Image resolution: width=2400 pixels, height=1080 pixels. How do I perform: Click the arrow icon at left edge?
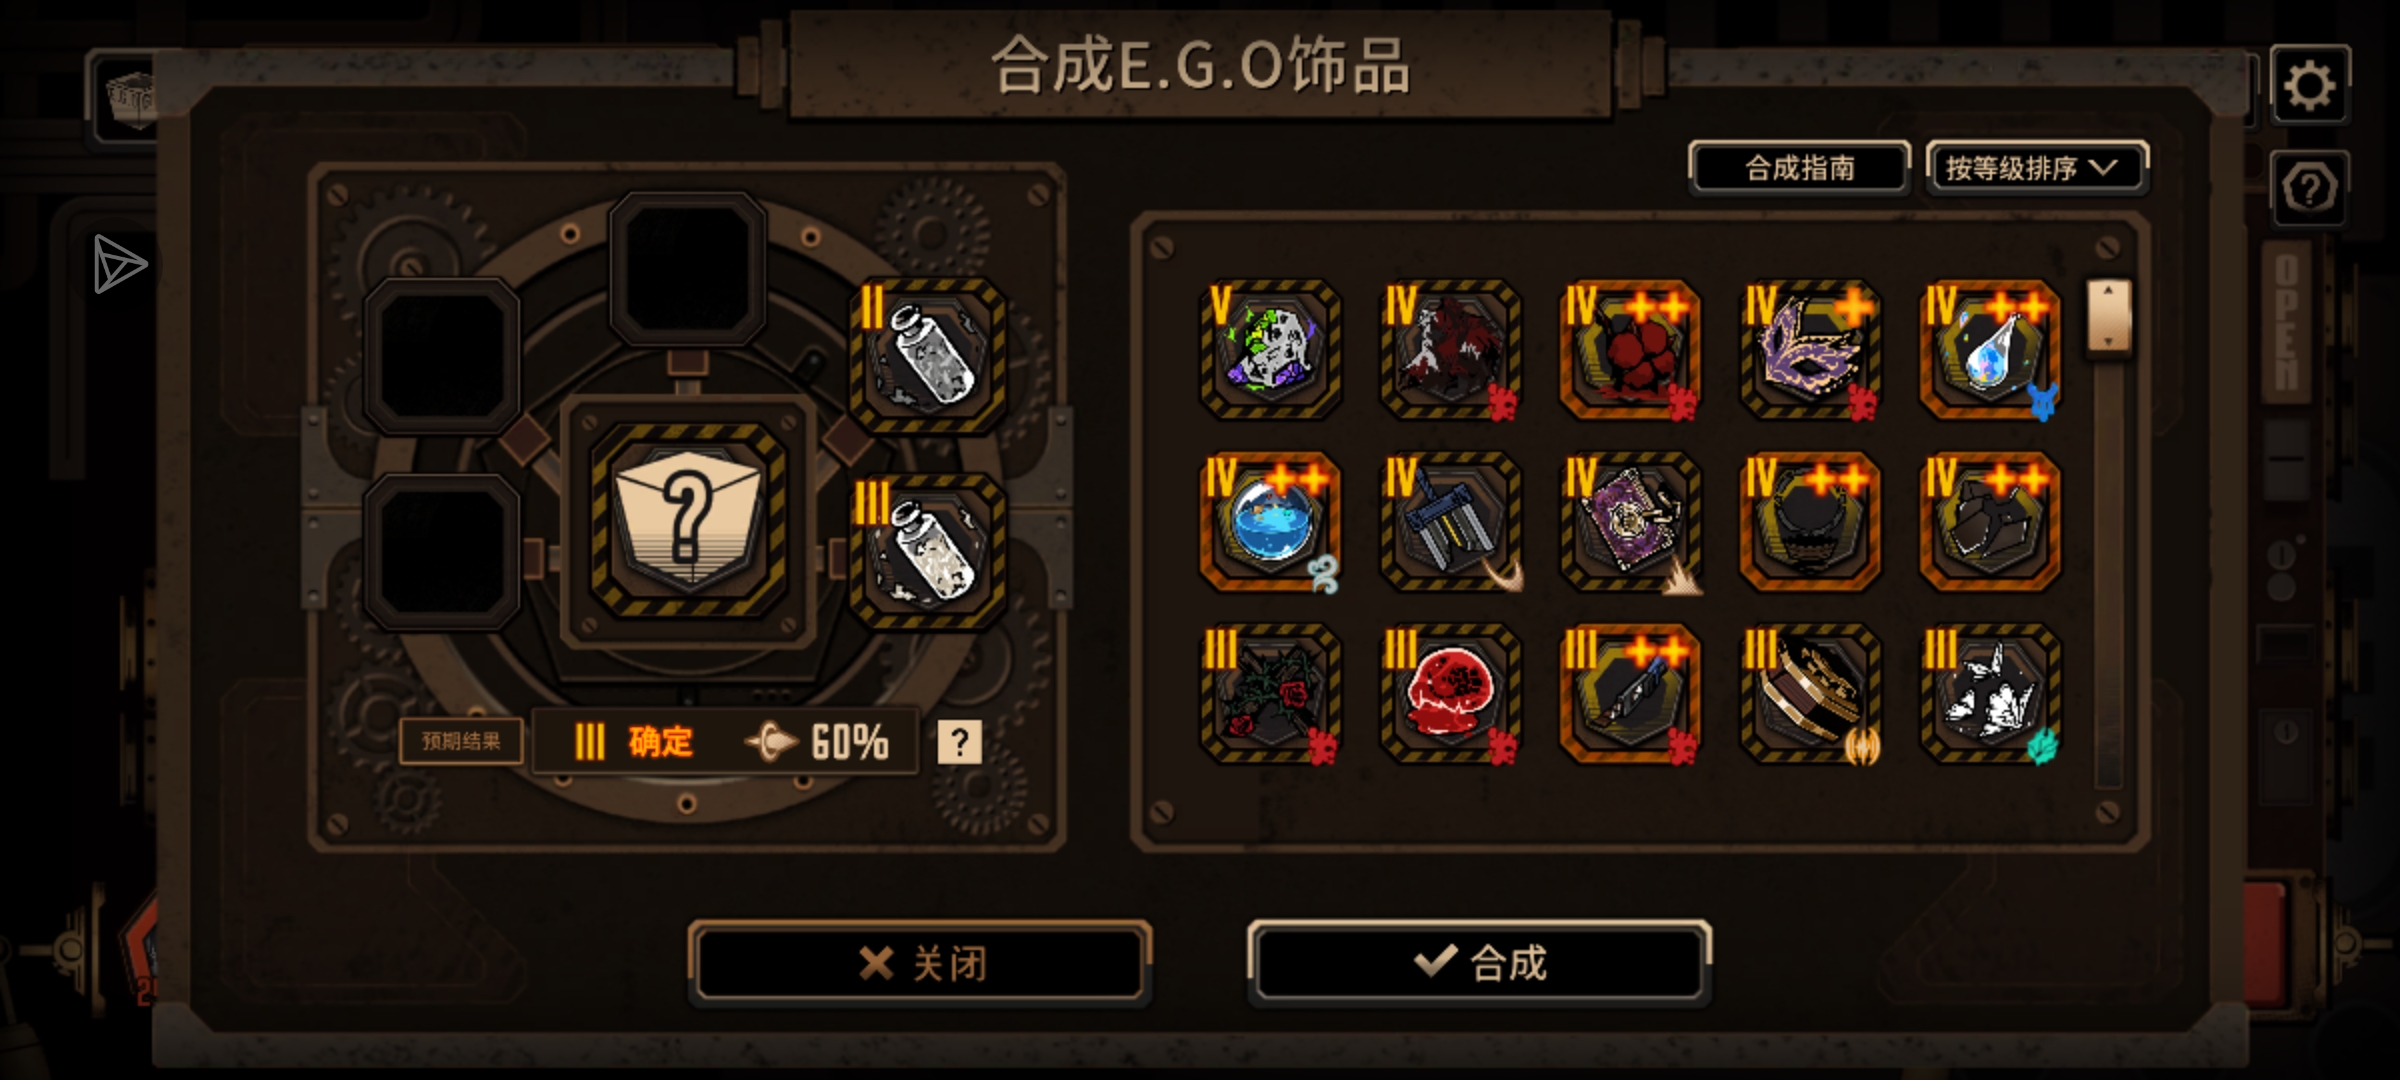pos(120,264)
